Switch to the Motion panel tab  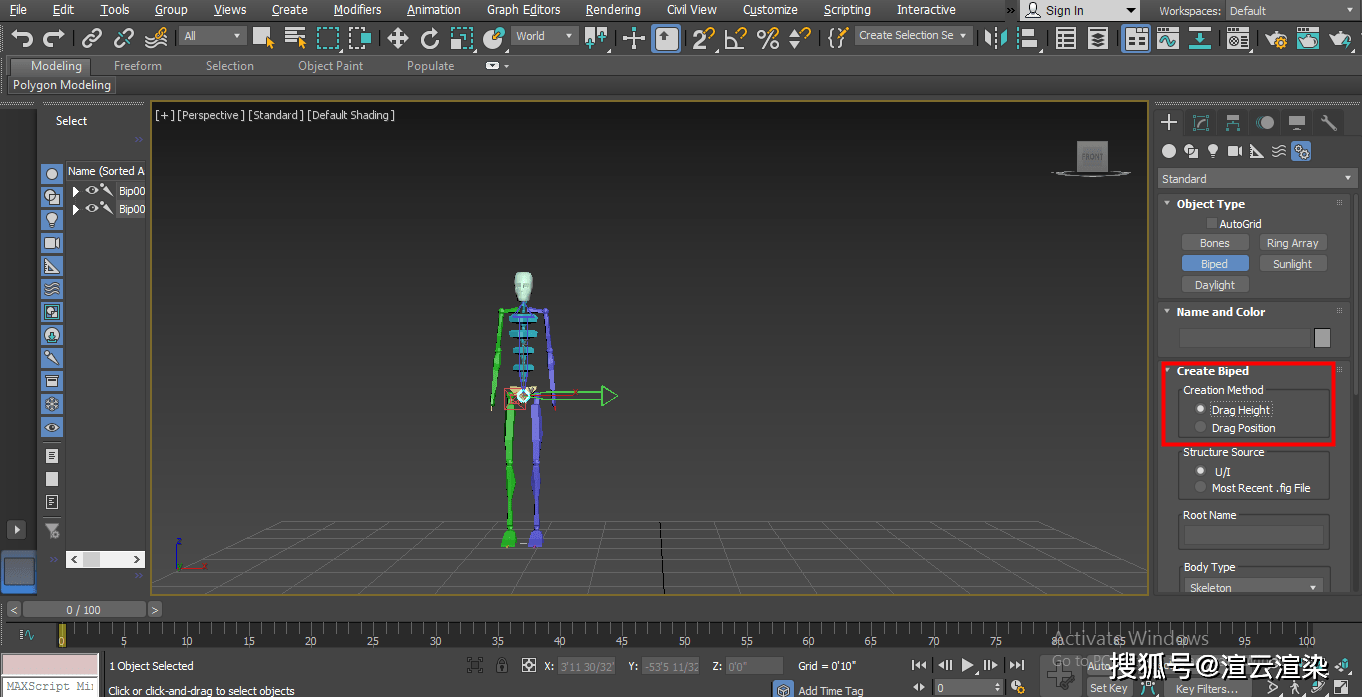(1265, 123)
